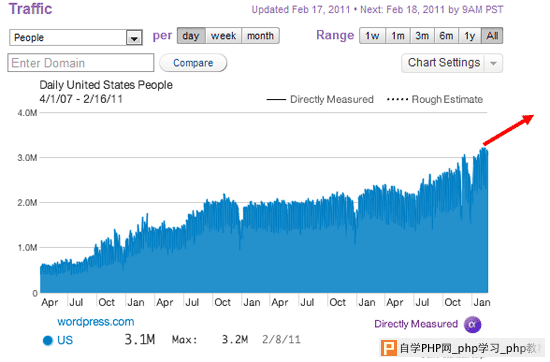The height and width of the screenshot is (362, 550).
Task: Set range to 1y
Action: coord(470,36)
